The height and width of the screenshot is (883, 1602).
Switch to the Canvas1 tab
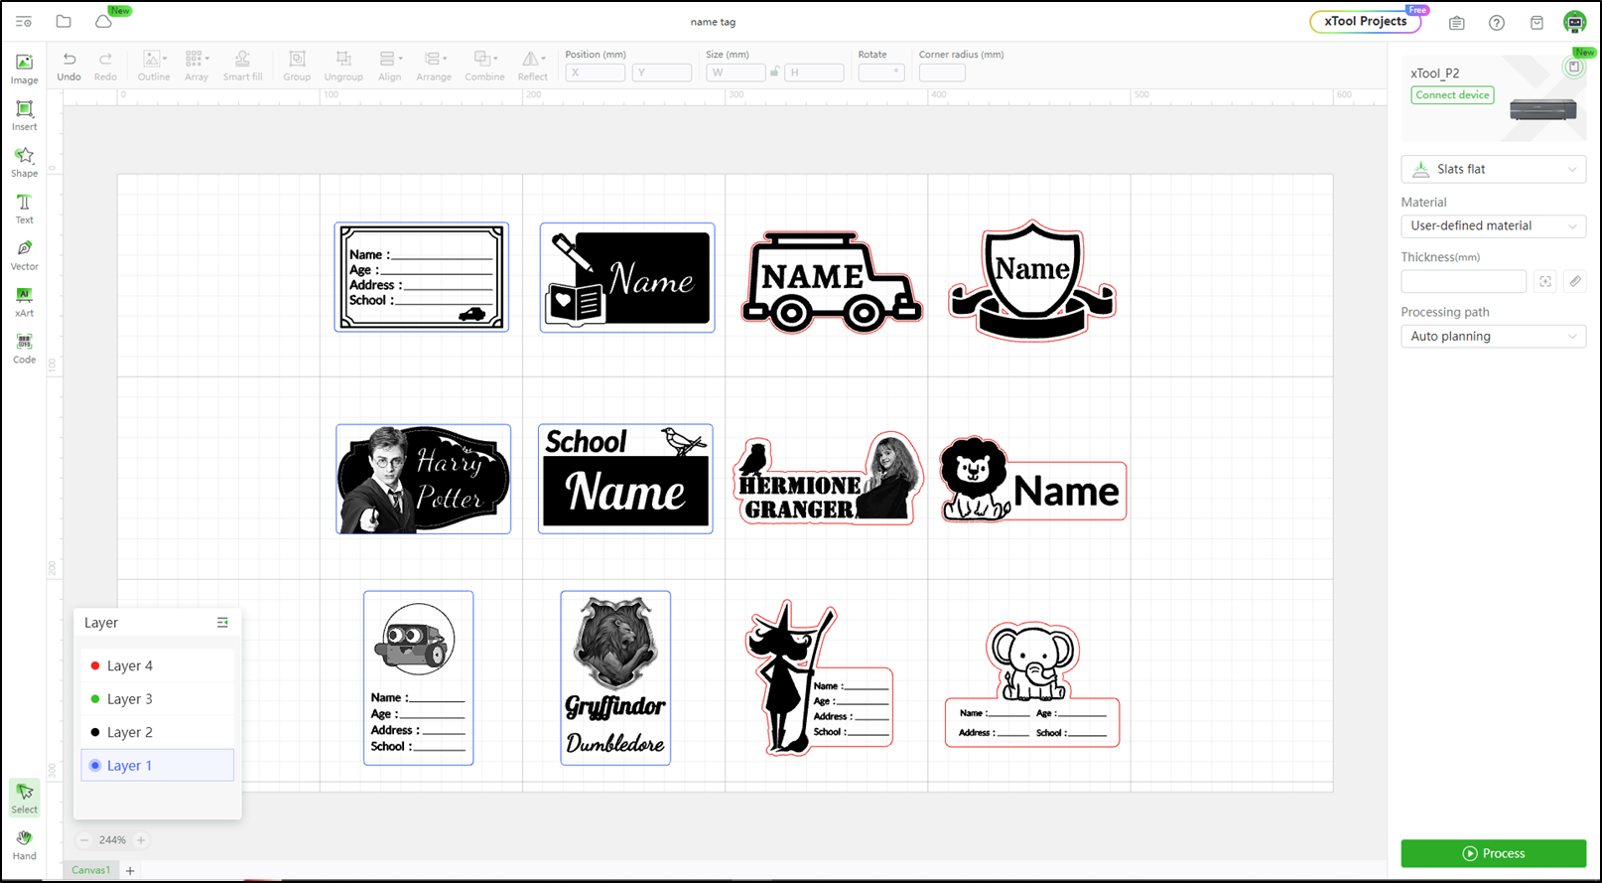(91, 870)
